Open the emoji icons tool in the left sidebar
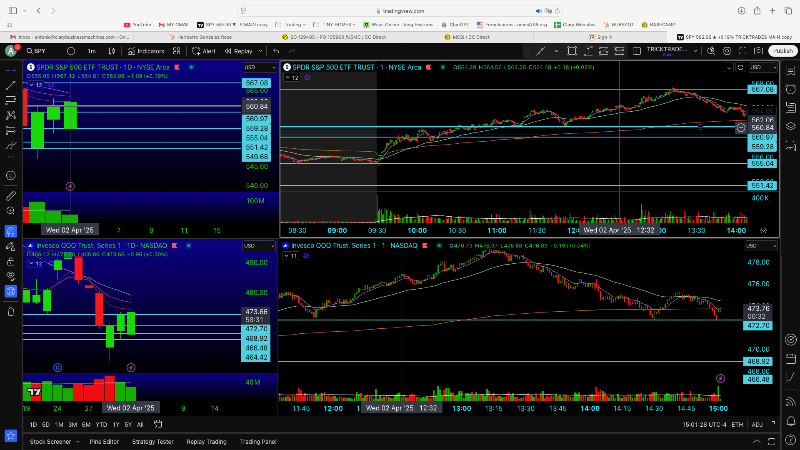The height and width of the screenshot is (450, 800). click(11, 176)
